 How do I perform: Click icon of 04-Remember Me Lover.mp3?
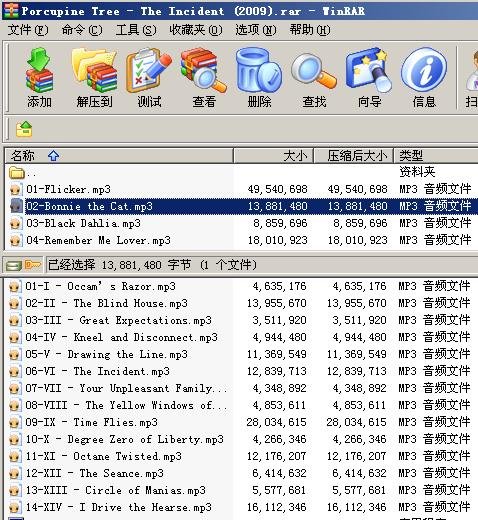pyautogui.click(x=15, y=241)
